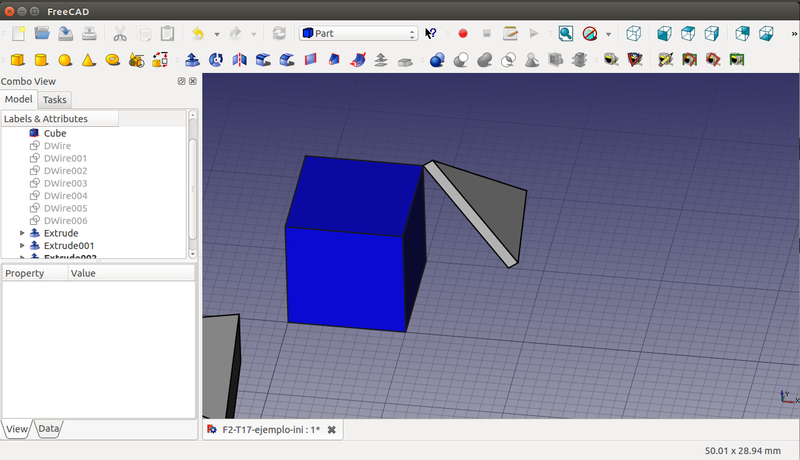Expand the Extrude tree item
Viewport: 800px width, 460px height.
coord(22,233)
